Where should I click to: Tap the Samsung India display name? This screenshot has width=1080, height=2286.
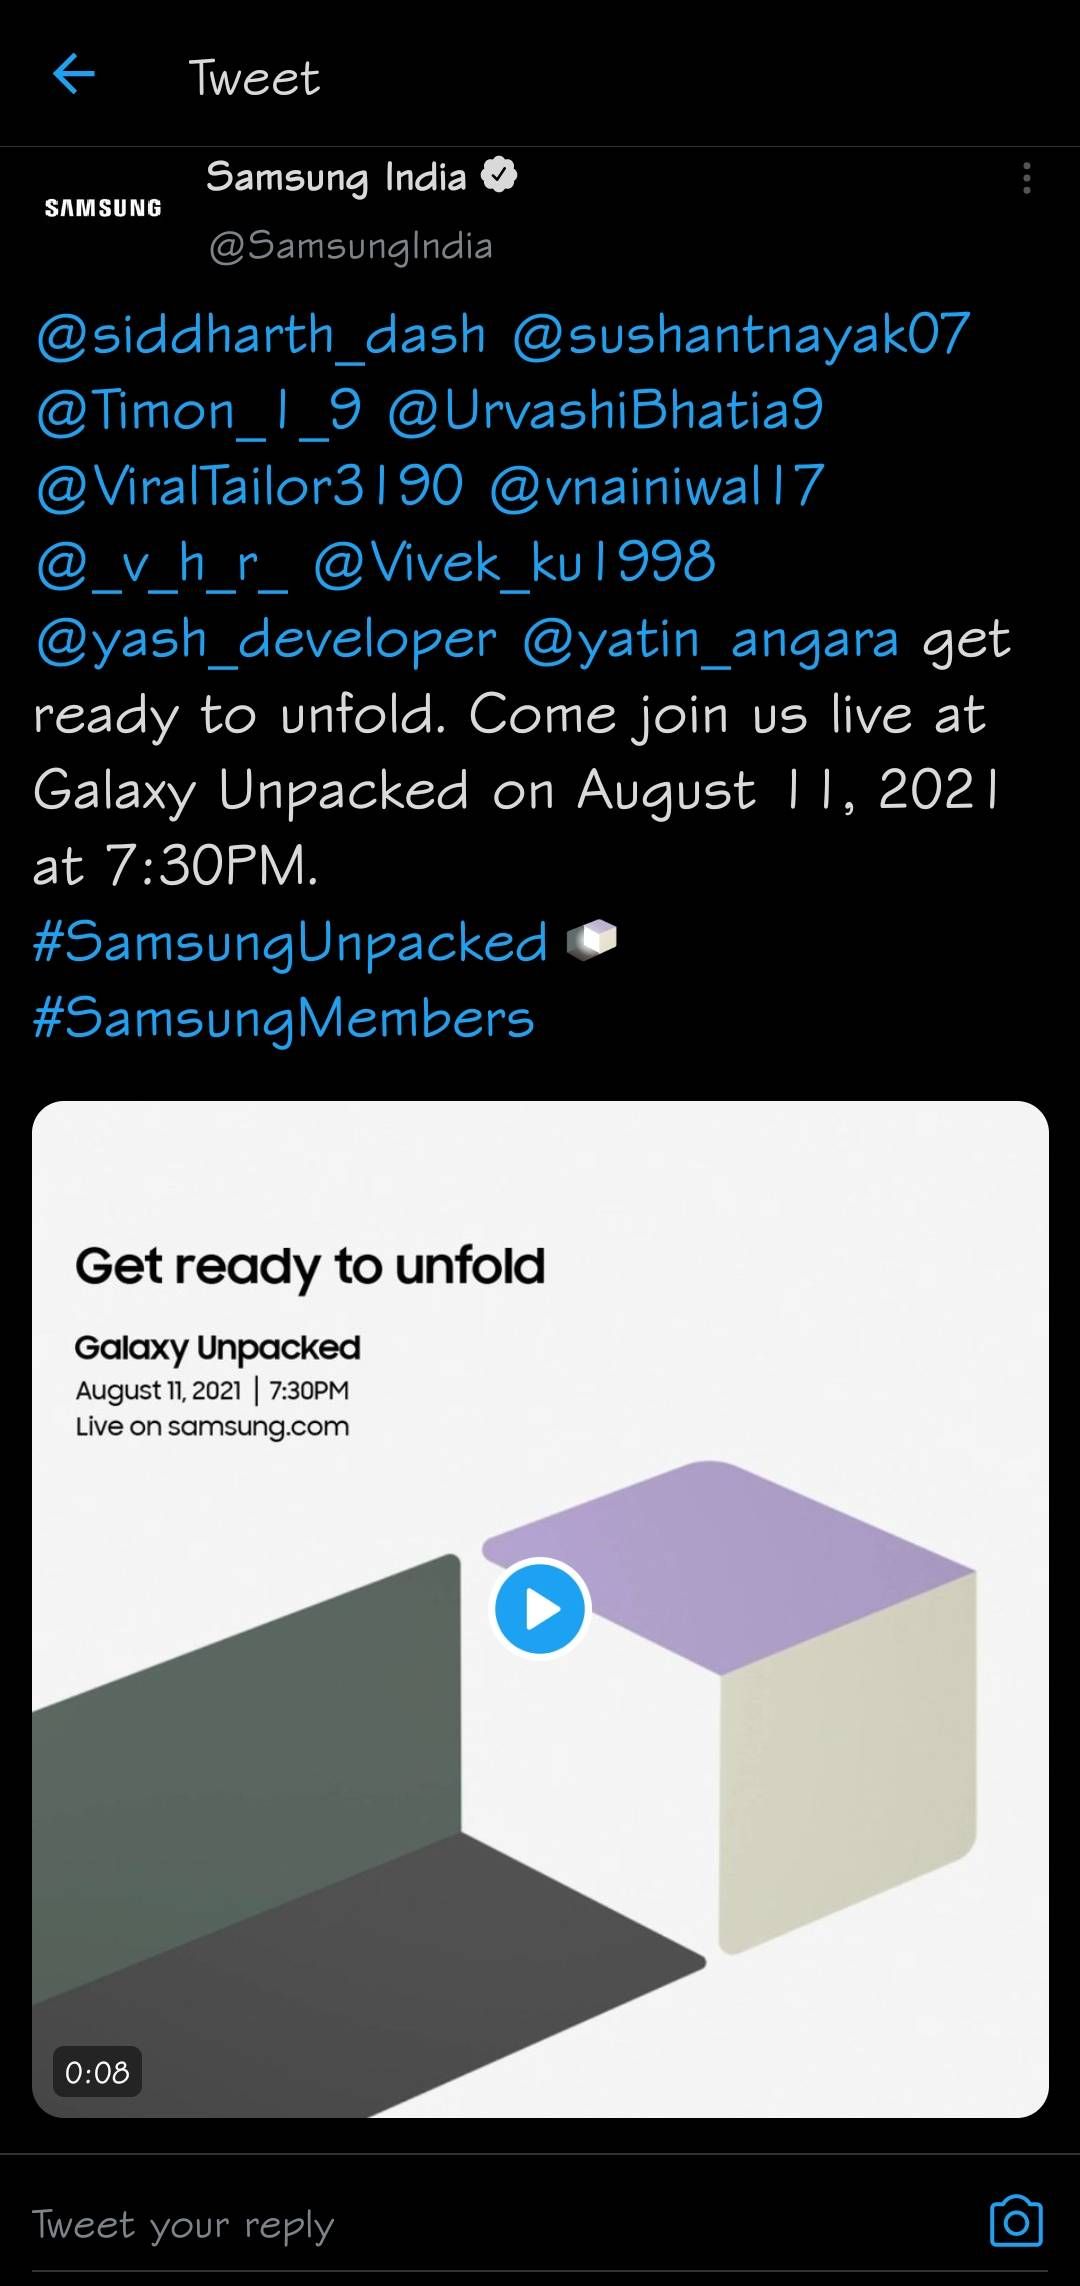click(x=340, y=176)
